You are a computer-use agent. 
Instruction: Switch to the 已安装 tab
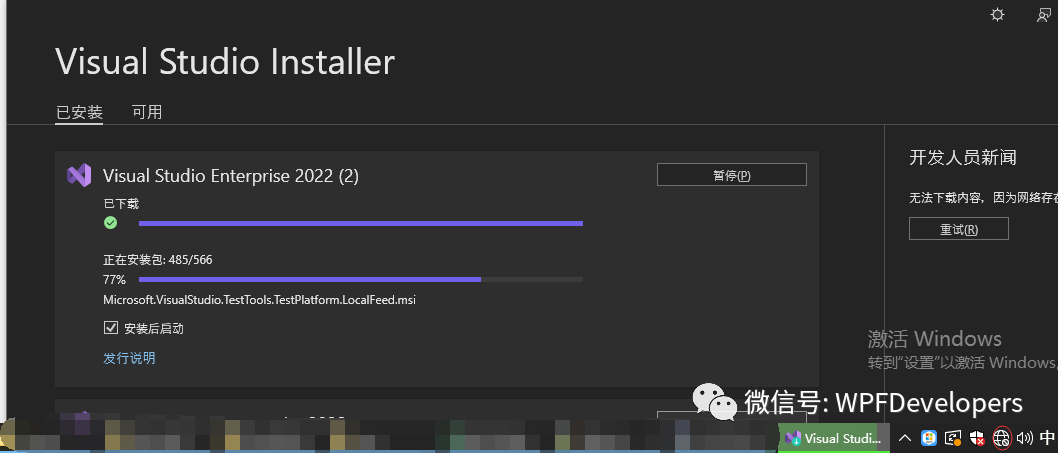[79, 111]
